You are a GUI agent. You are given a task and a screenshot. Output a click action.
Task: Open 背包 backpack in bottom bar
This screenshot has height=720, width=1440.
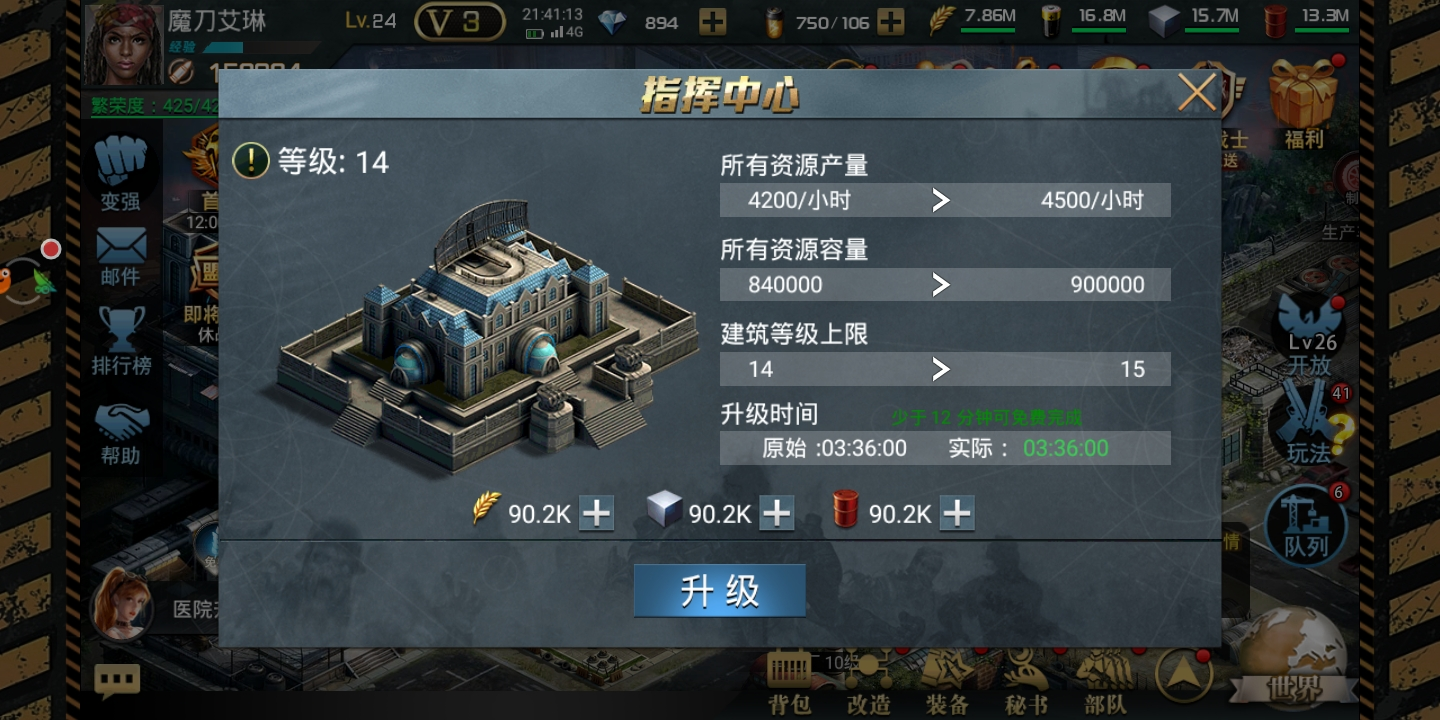[790, 684]
